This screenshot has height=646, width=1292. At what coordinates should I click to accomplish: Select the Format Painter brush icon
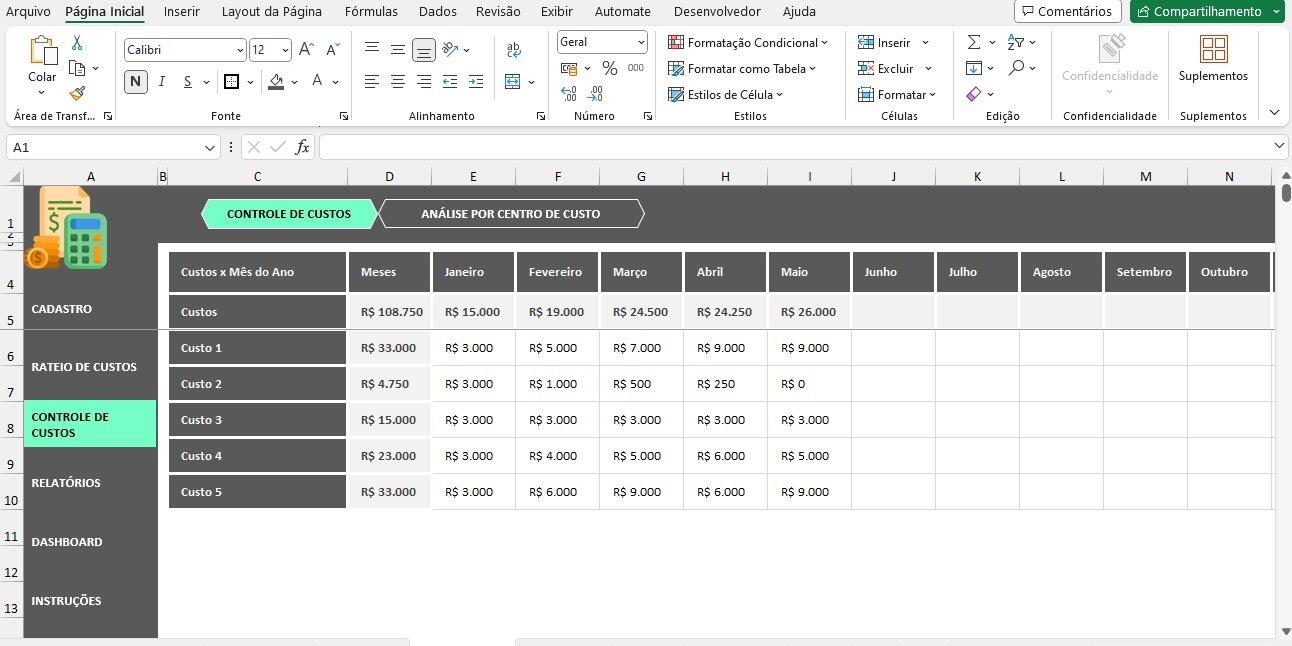(x=77, y=93)
